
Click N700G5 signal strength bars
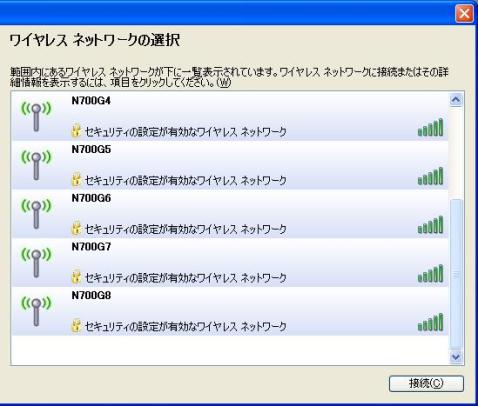(431, 176)
